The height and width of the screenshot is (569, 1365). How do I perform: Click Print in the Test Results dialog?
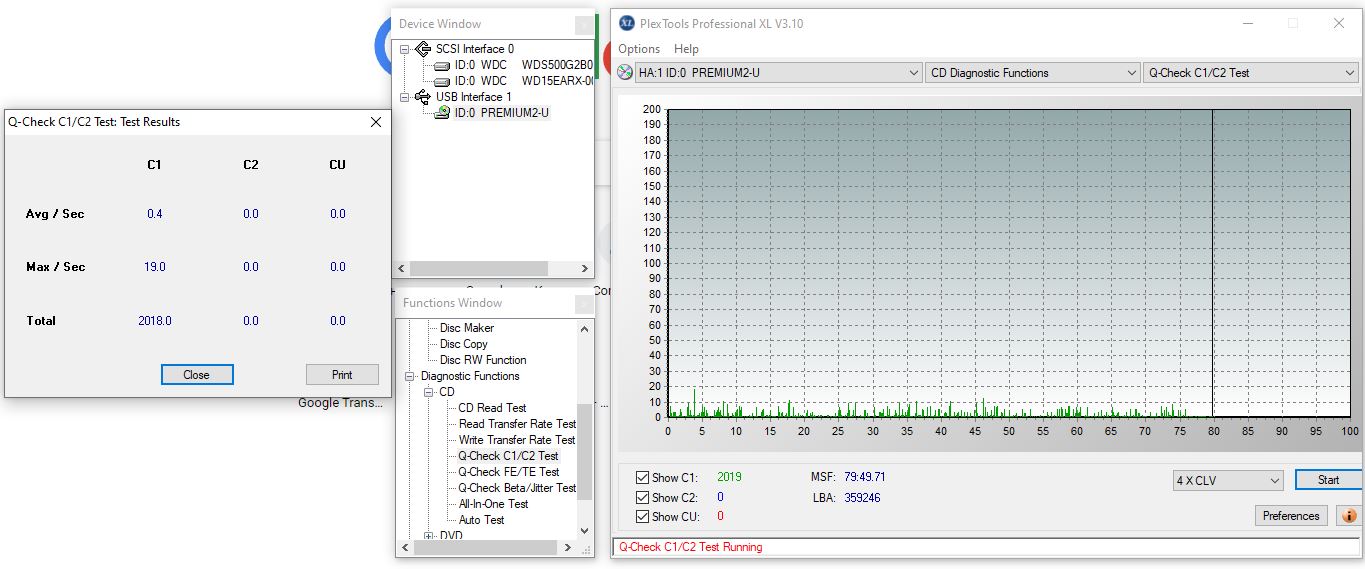point(342,375)
